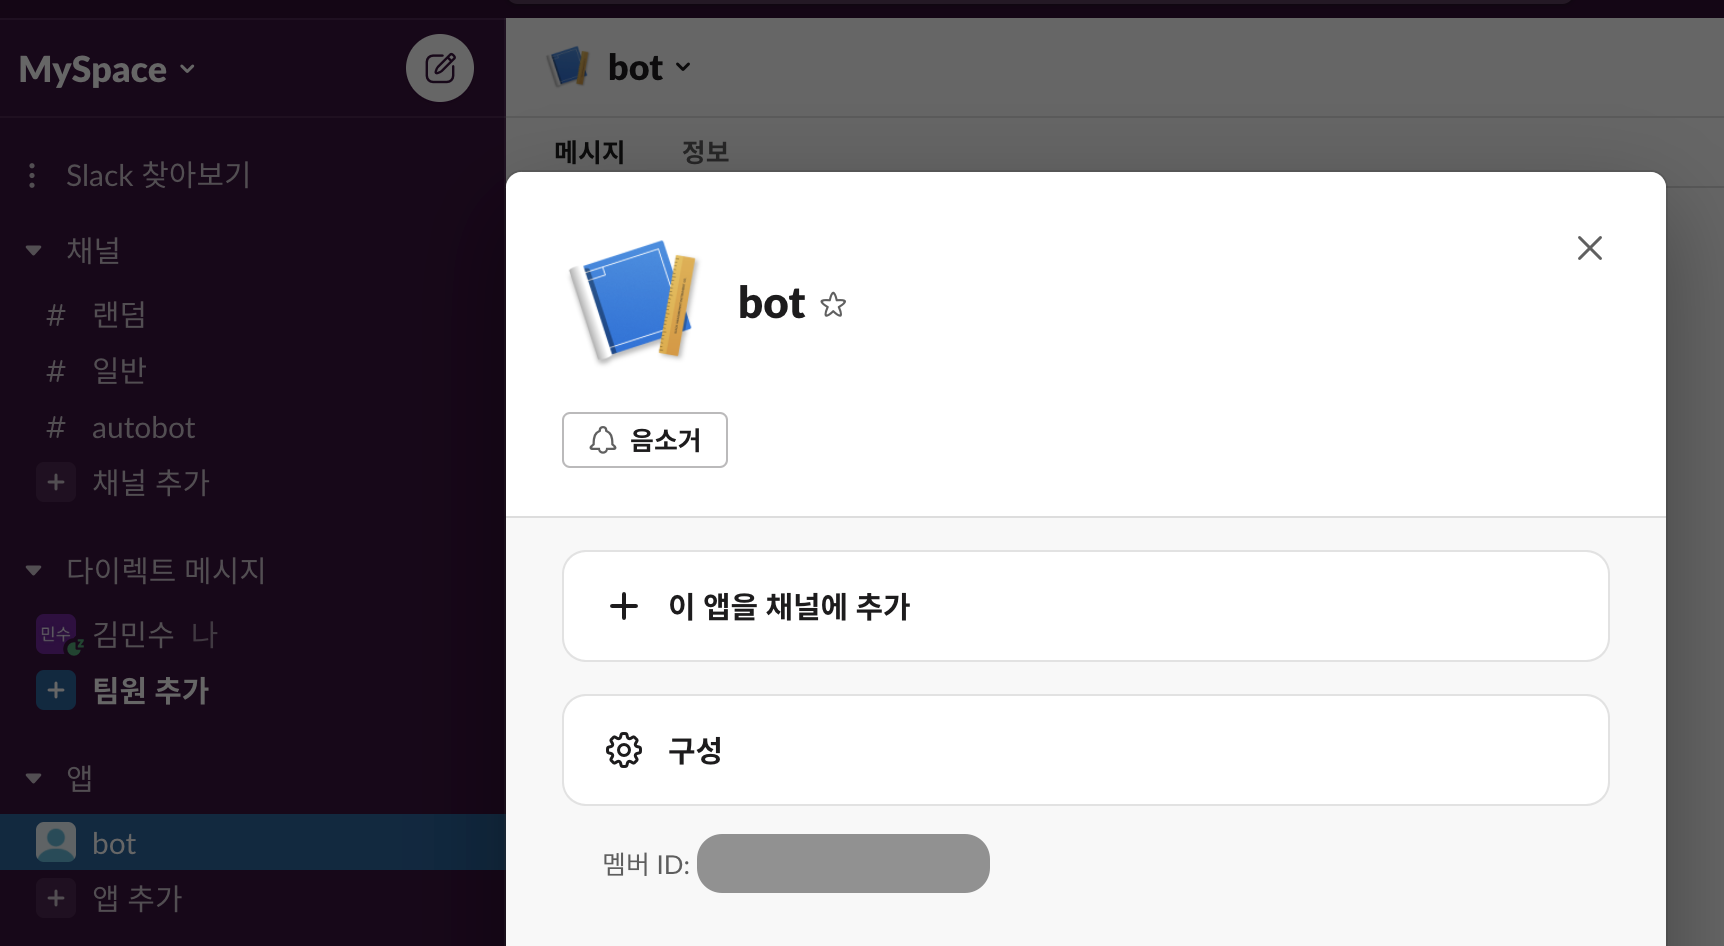Click the plus icon beside 앱 추가

click(x=56, y=898)
